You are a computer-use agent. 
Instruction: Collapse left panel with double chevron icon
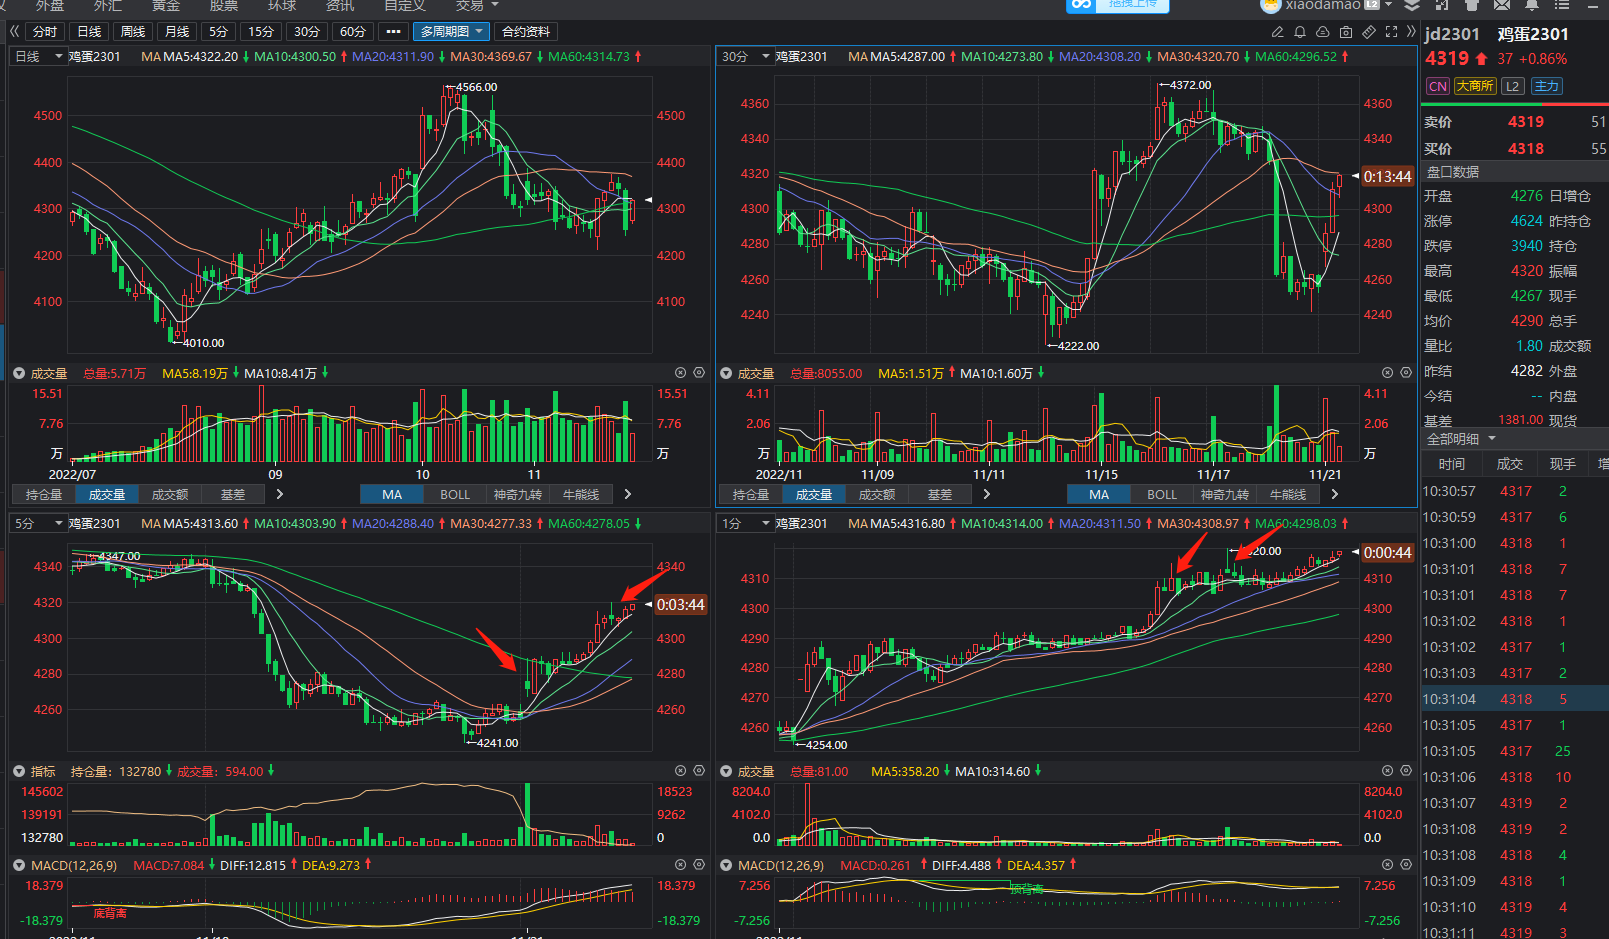[x=15, y=32]
